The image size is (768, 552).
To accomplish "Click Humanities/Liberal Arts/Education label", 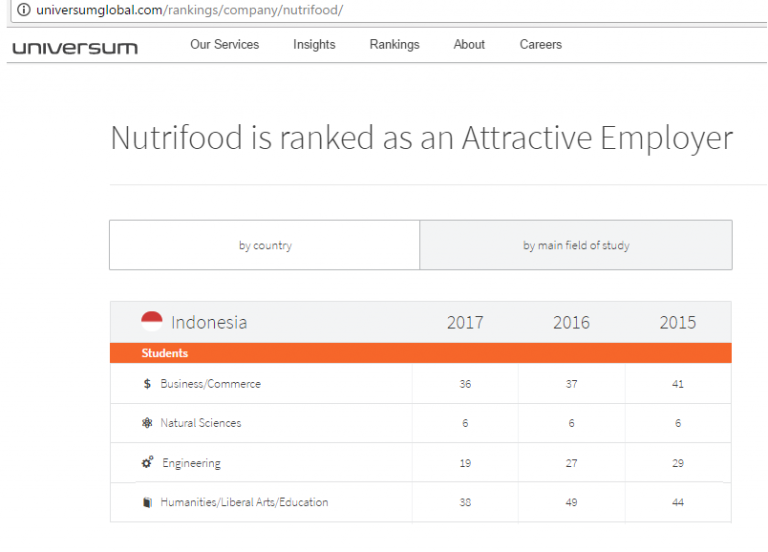I will point(244,502).
